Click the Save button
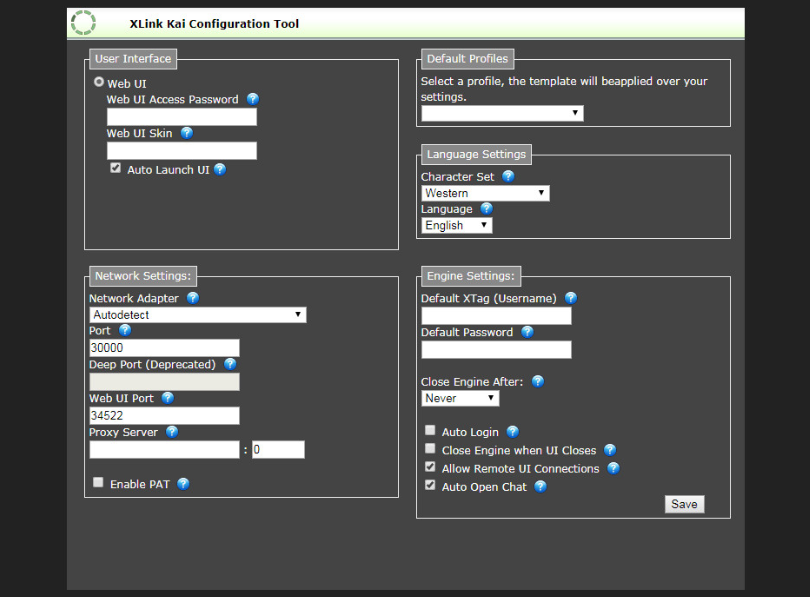 (684, 504)
